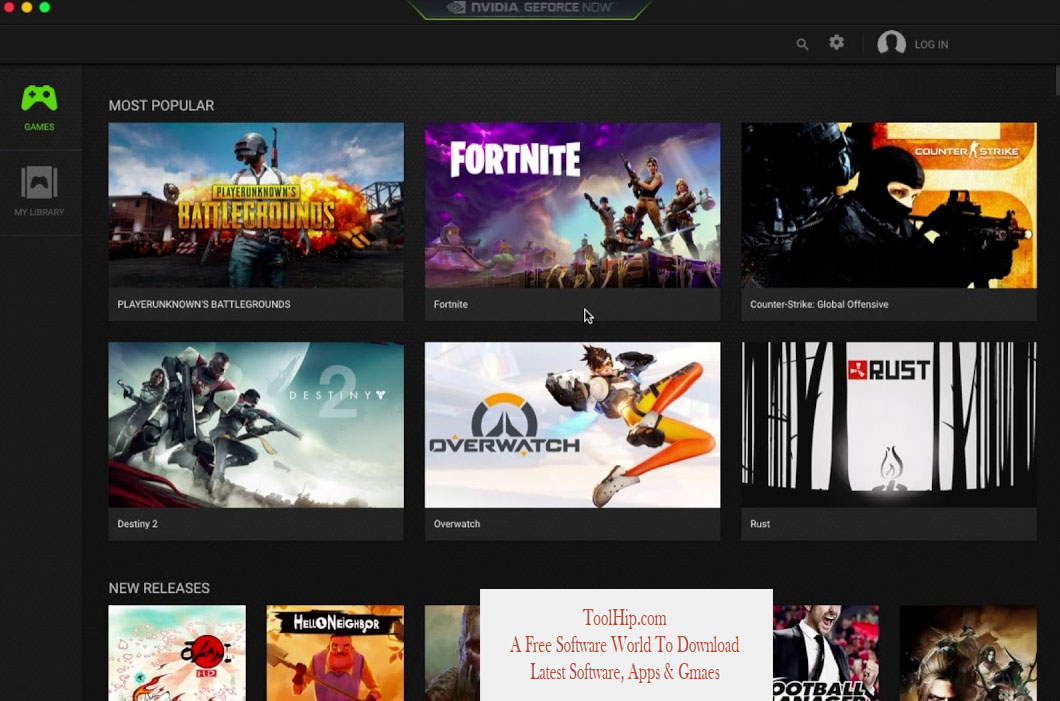This screenshot has height=701, width=1060.
Task: Choose the Destiny 2 cover artwork
Action: tap(256, 425)
